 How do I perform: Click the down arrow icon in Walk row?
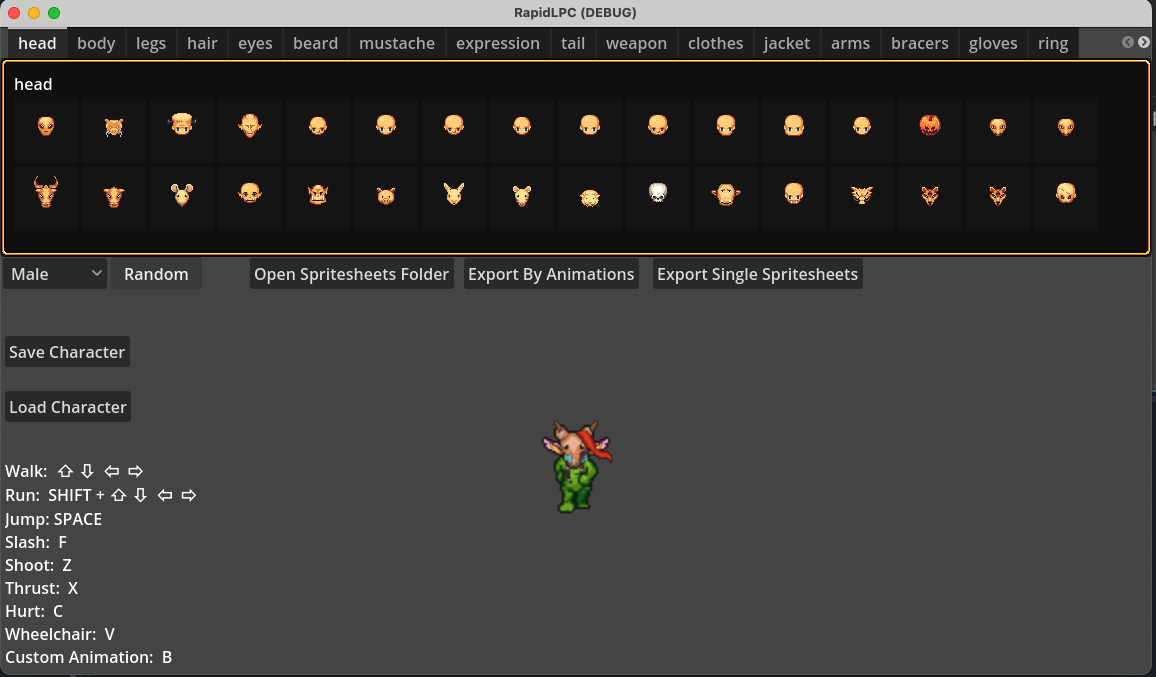pos(87,471)
